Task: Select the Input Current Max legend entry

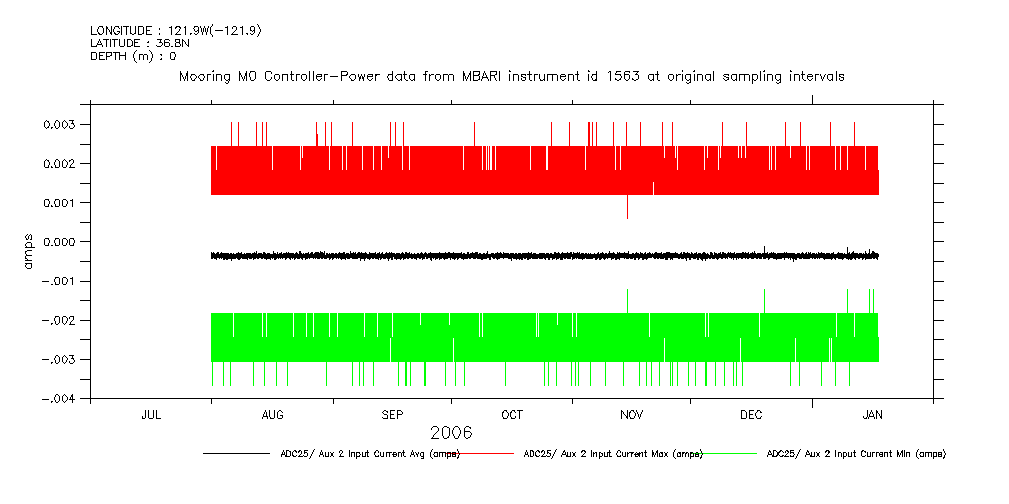Action: click(x=613, y=454)
